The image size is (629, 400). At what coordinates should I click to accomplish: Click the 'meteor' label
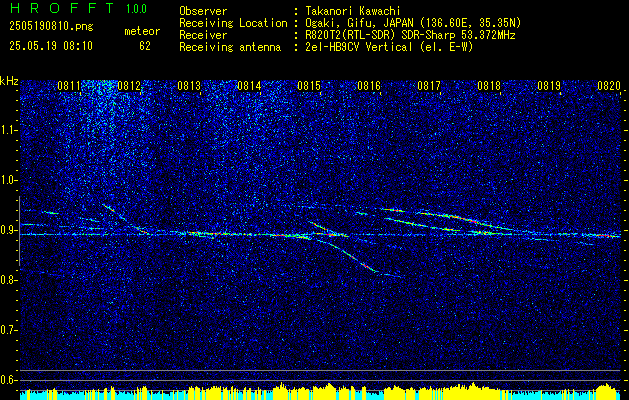click(142, 32)
